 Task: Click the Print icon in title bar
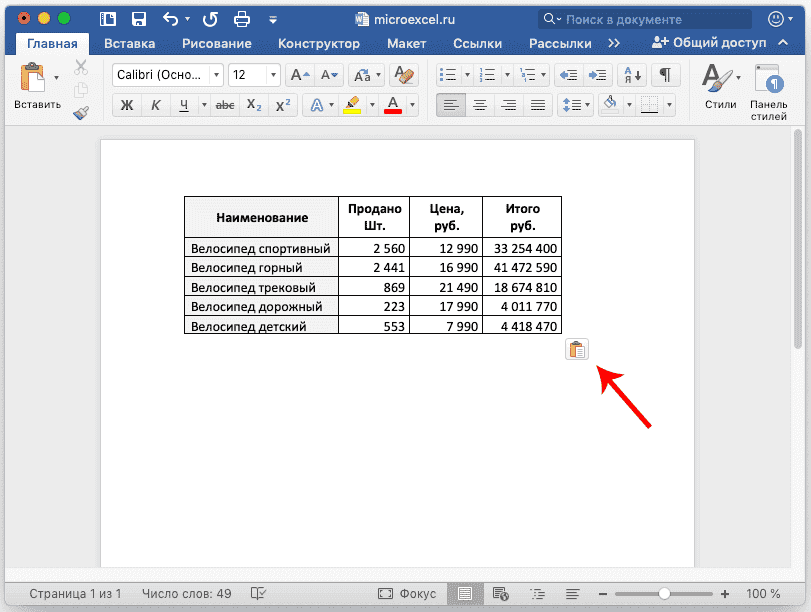pos(242,19)
